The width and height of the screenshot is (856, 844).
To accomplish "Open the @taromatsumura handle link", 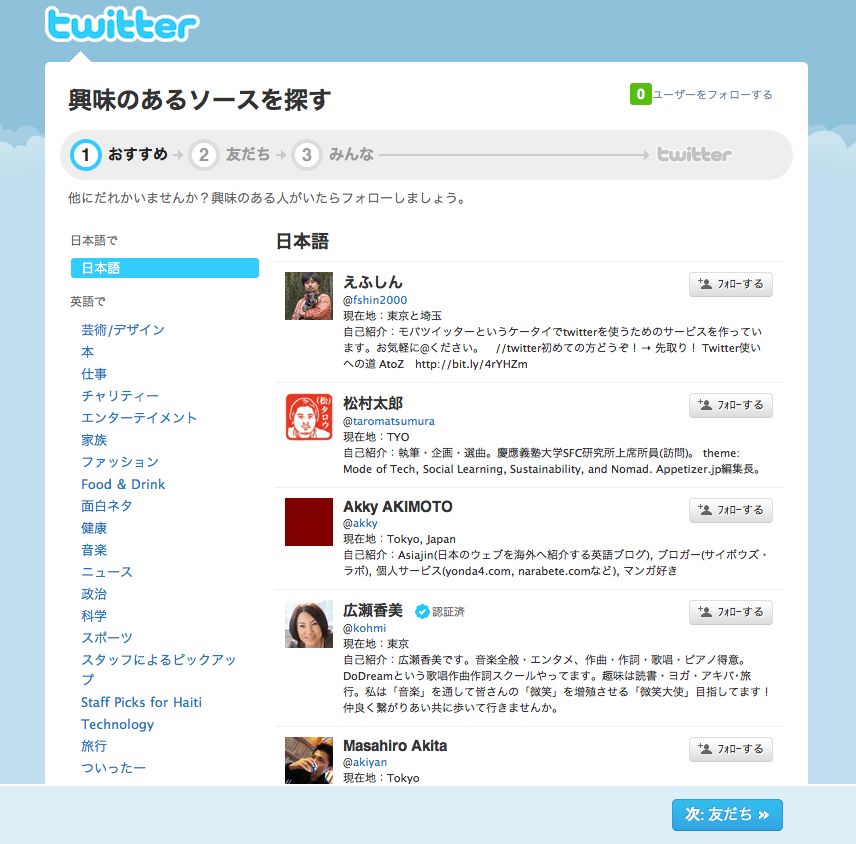I will click(389, 421).
